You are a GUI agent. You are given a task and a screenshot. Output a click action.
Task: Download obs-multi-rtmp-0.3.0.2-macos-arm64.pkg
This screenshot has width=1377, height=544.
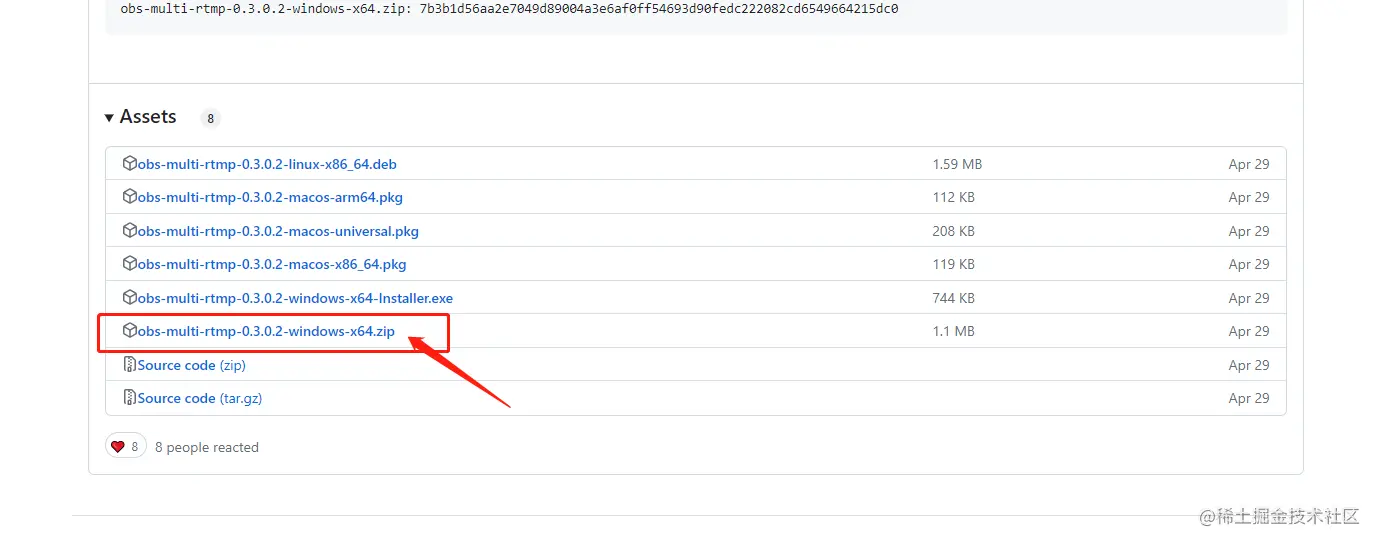[270, 198]
